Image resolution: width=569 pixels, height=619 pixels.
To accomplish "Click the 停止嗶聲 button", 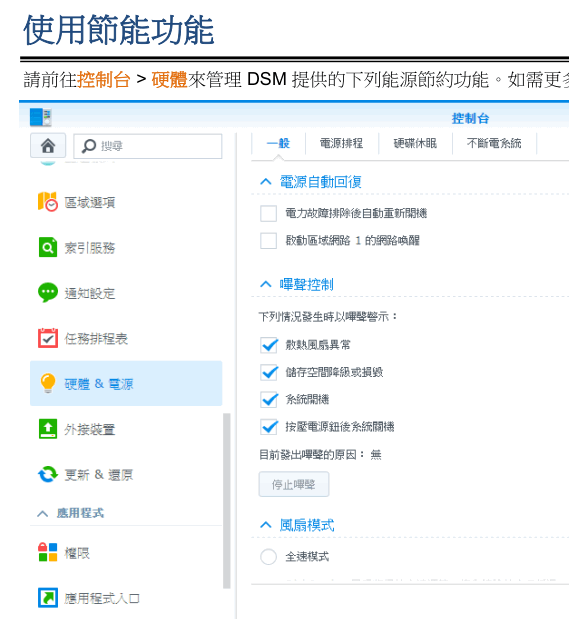I will [x=294, y=484].
